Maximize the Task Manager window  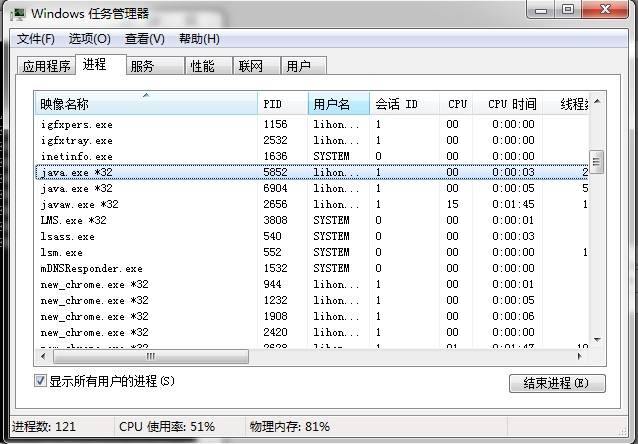click(x=568, y=10)
